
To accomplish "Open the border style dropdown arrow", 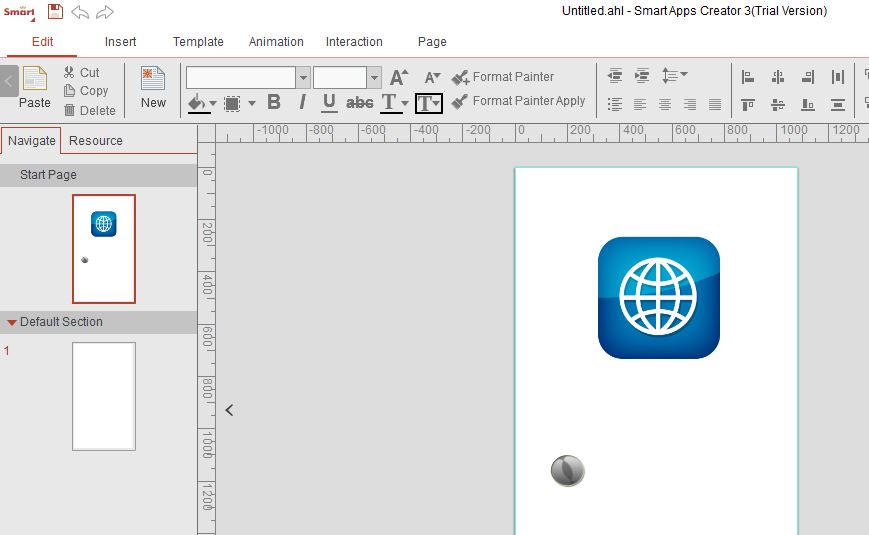I will click(252, 103).
